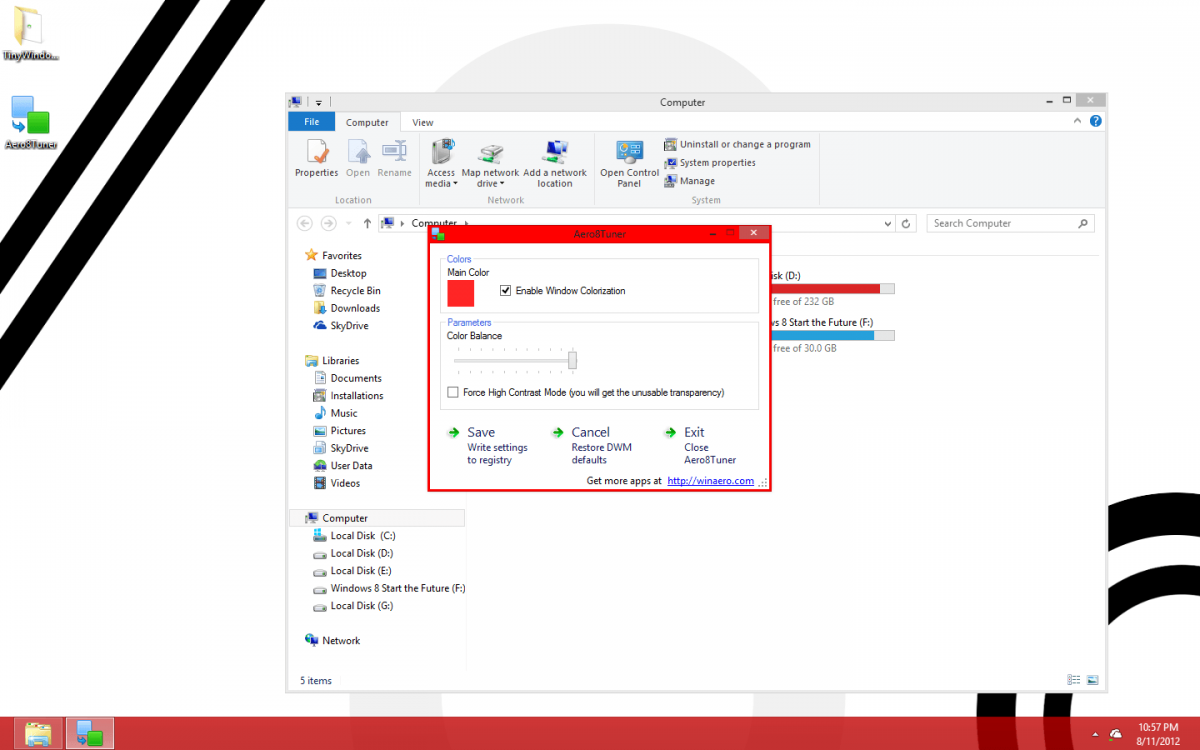This screenshot has width=1200, height=750.
Task: Select Pictures library
Action: point(340,431)
